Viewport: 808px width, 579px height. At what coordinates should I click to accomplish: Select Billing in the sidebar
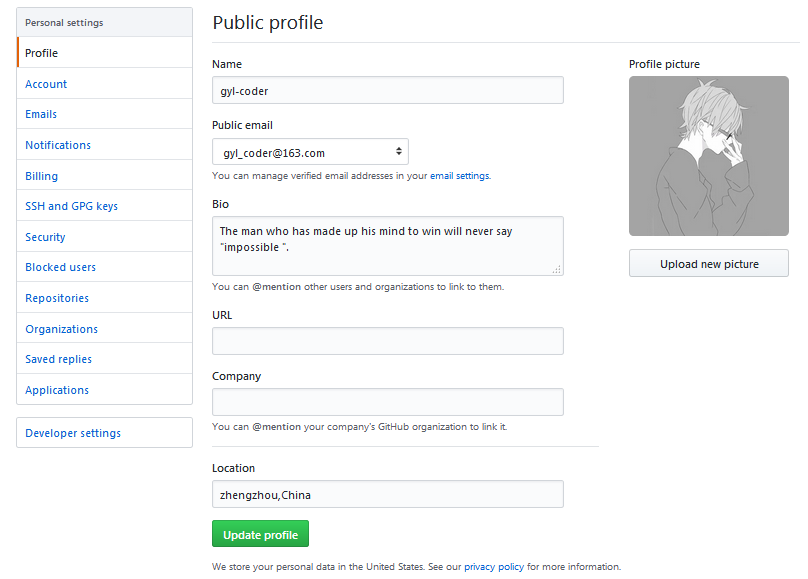pos(42,176)
